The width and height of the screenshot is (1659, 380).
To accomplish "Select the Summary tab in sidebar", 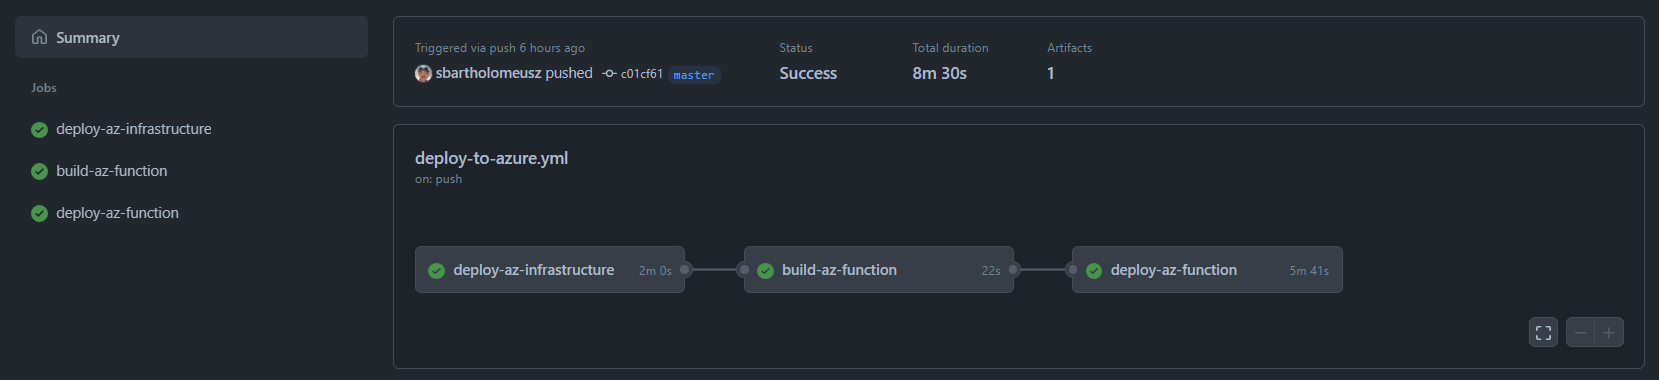I will 191,37.
